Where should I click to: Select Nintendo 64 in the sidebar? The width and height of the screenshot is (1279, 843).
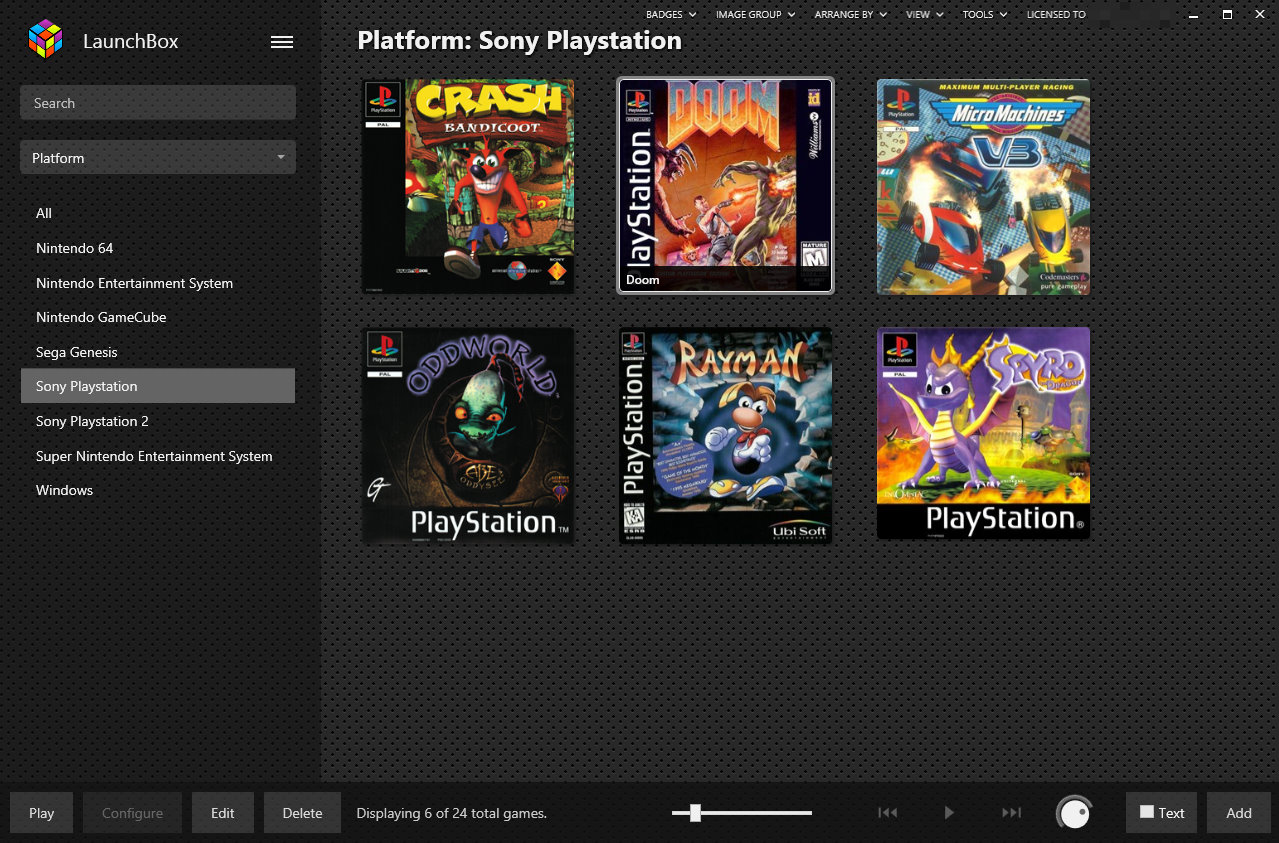pos(158,248)
